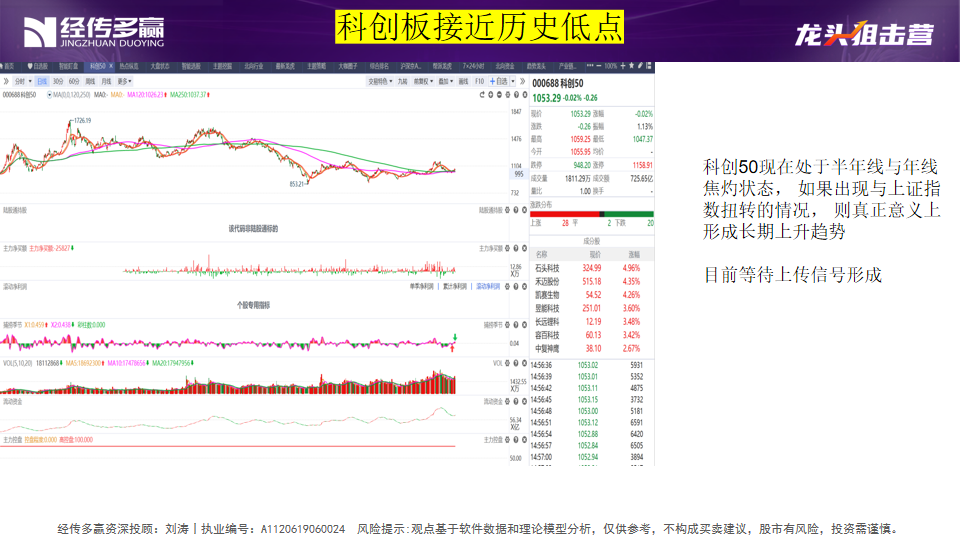Toggle MA indicator checkbox on main chart
This screenshot has width=960, height=540.
pos(50,95)
